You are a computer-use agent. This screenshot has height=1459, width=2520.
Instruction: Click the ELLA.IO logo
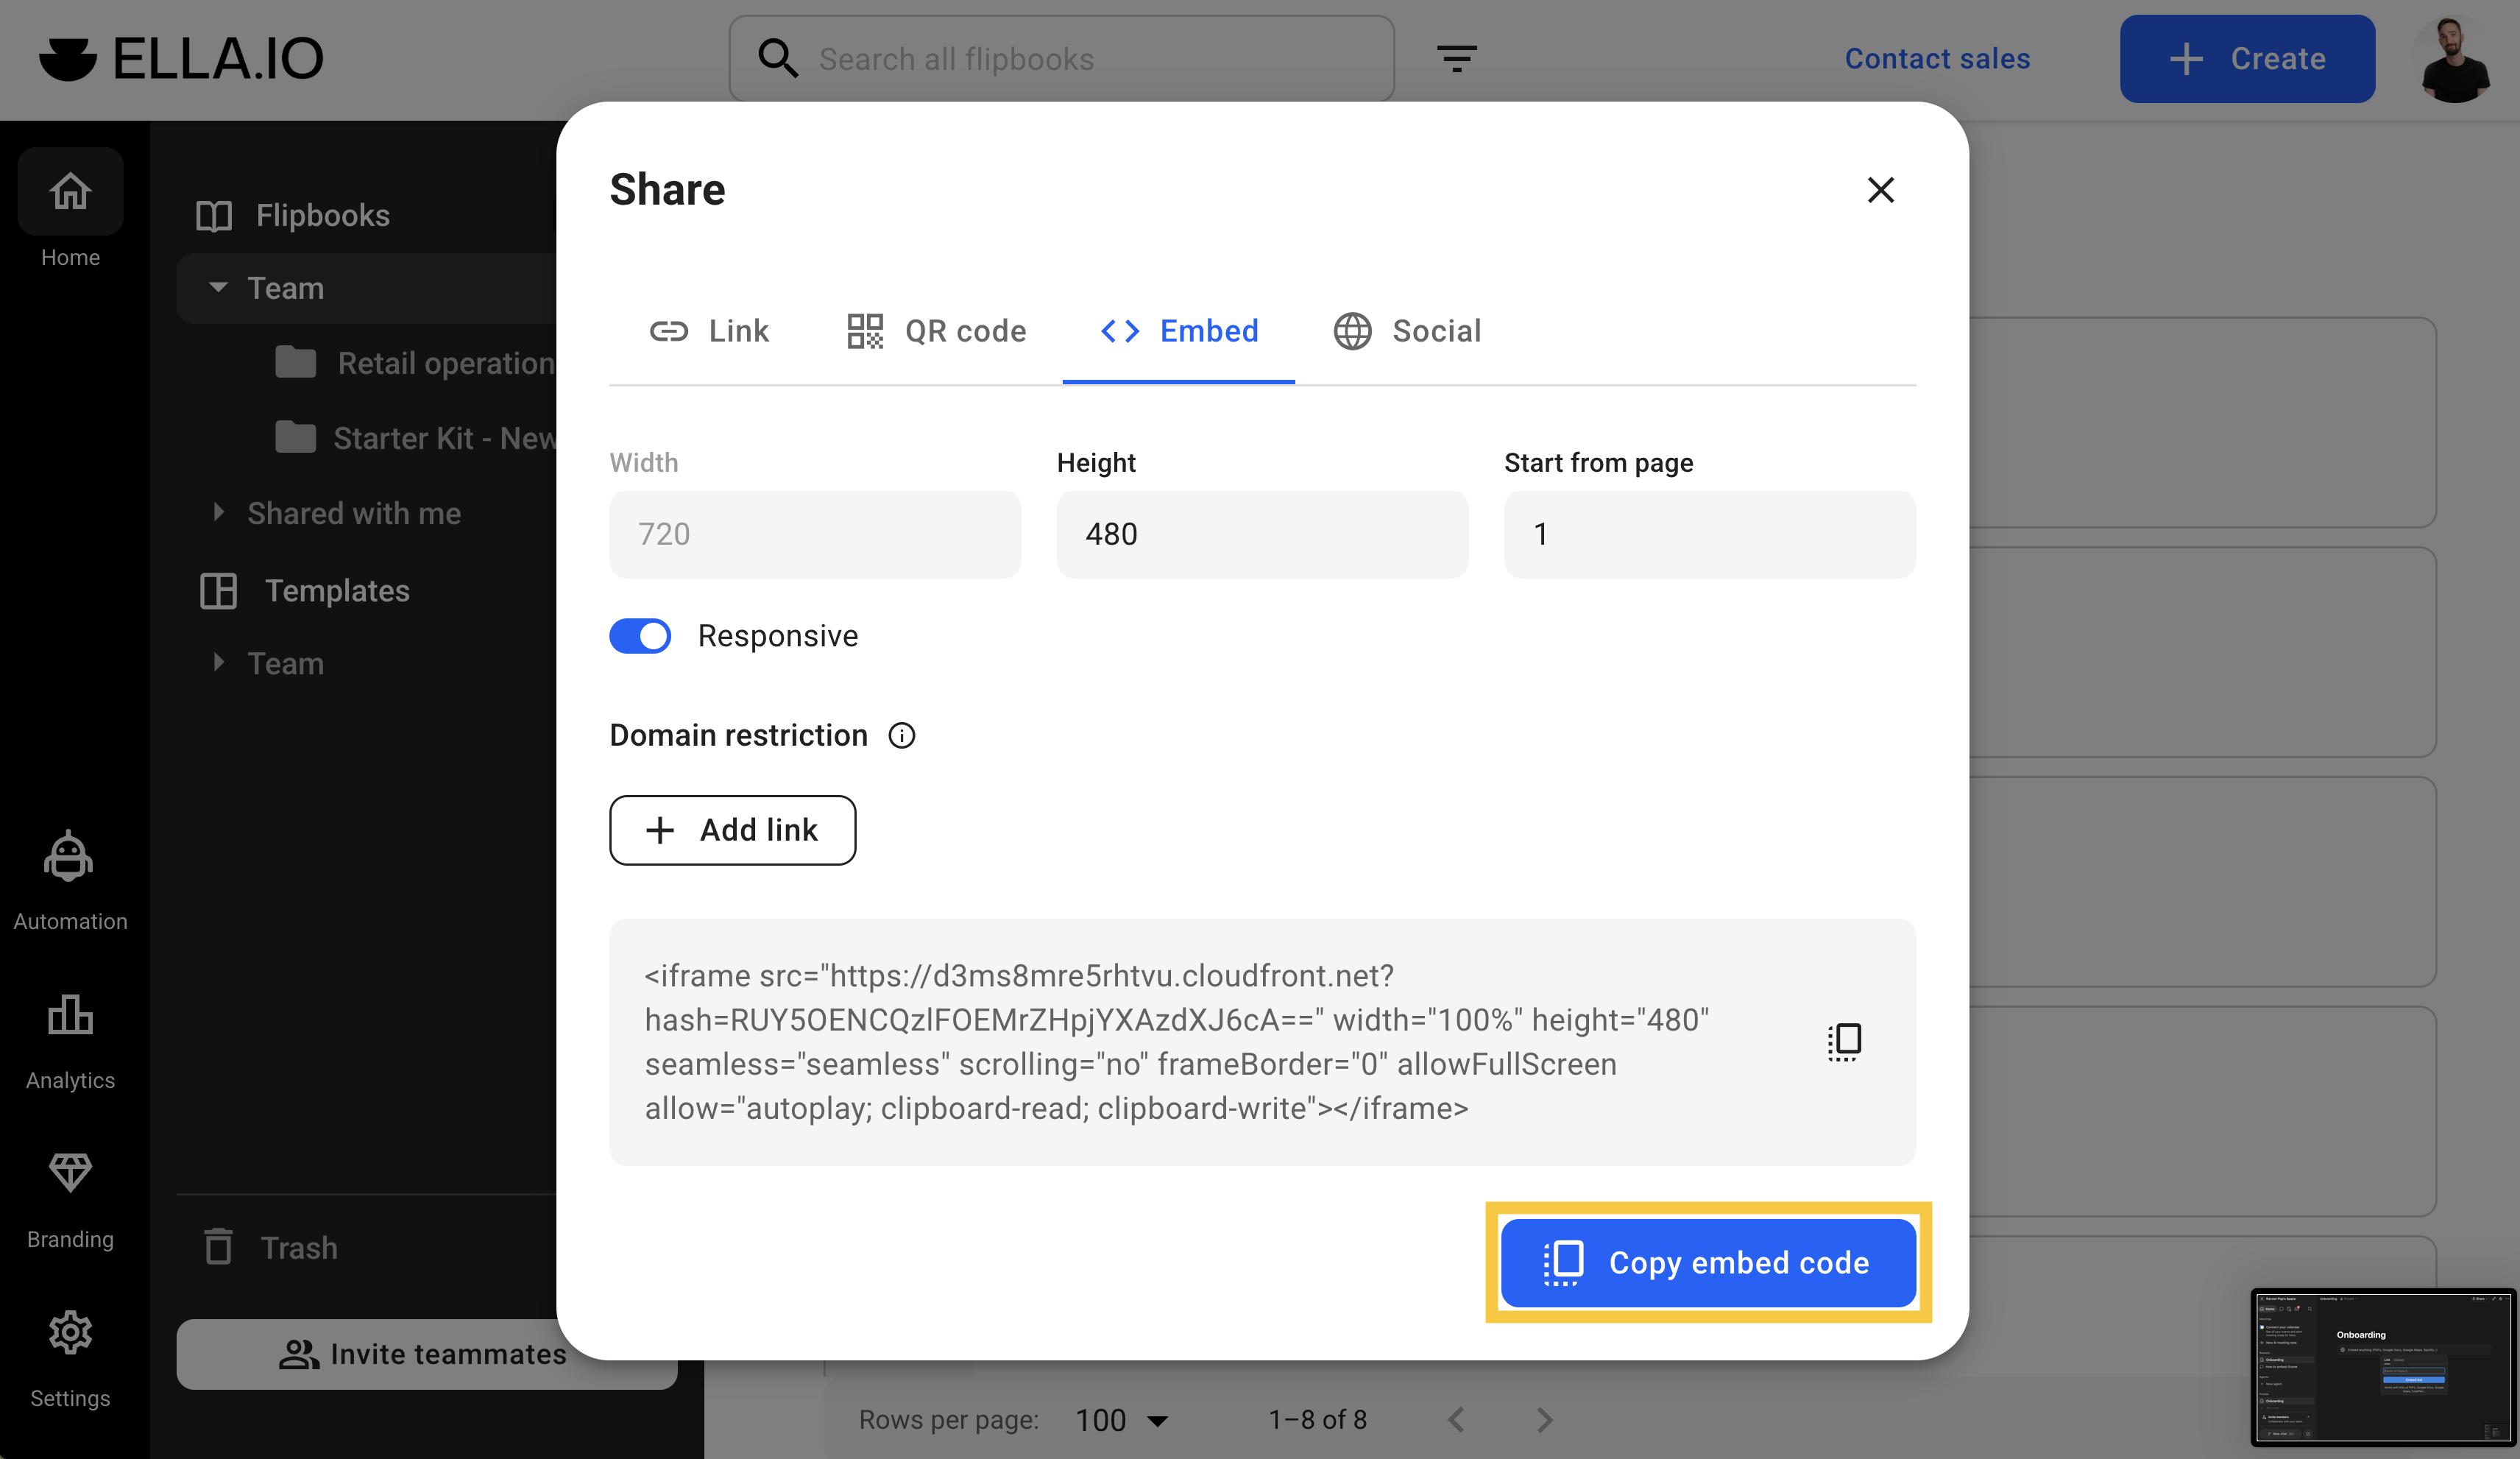[181, 58]
